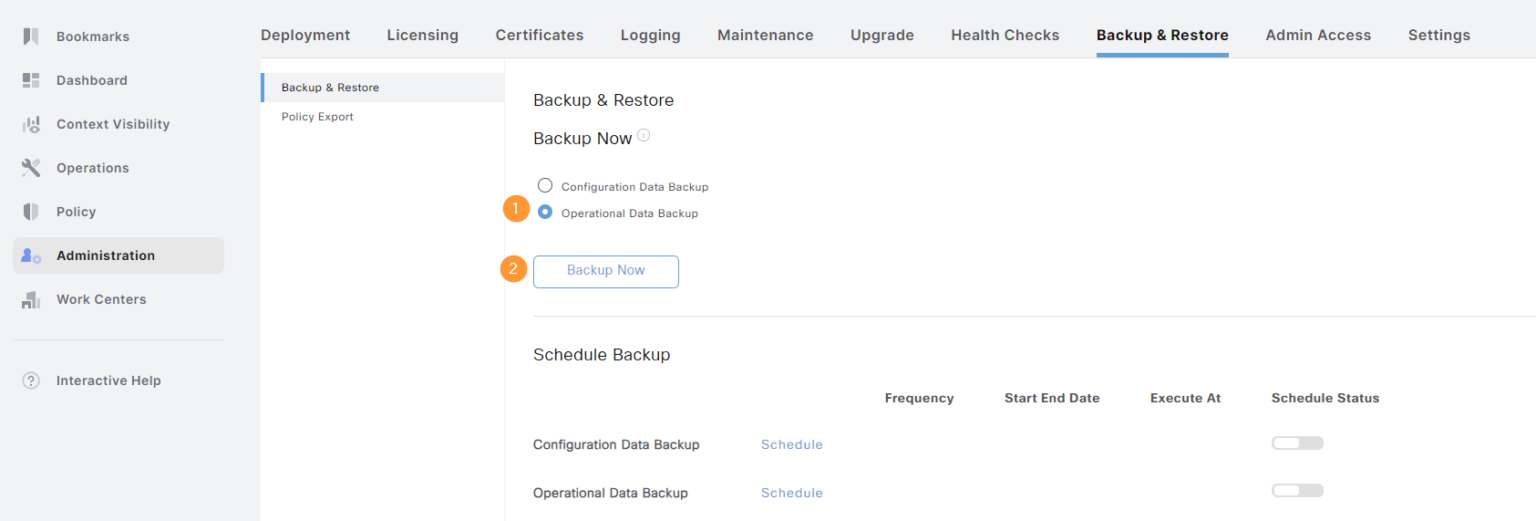Viewport: 1536px width, 521px height.
Task: Click Schedule link for Configuration Data Backup
Action: pos(791,445)
